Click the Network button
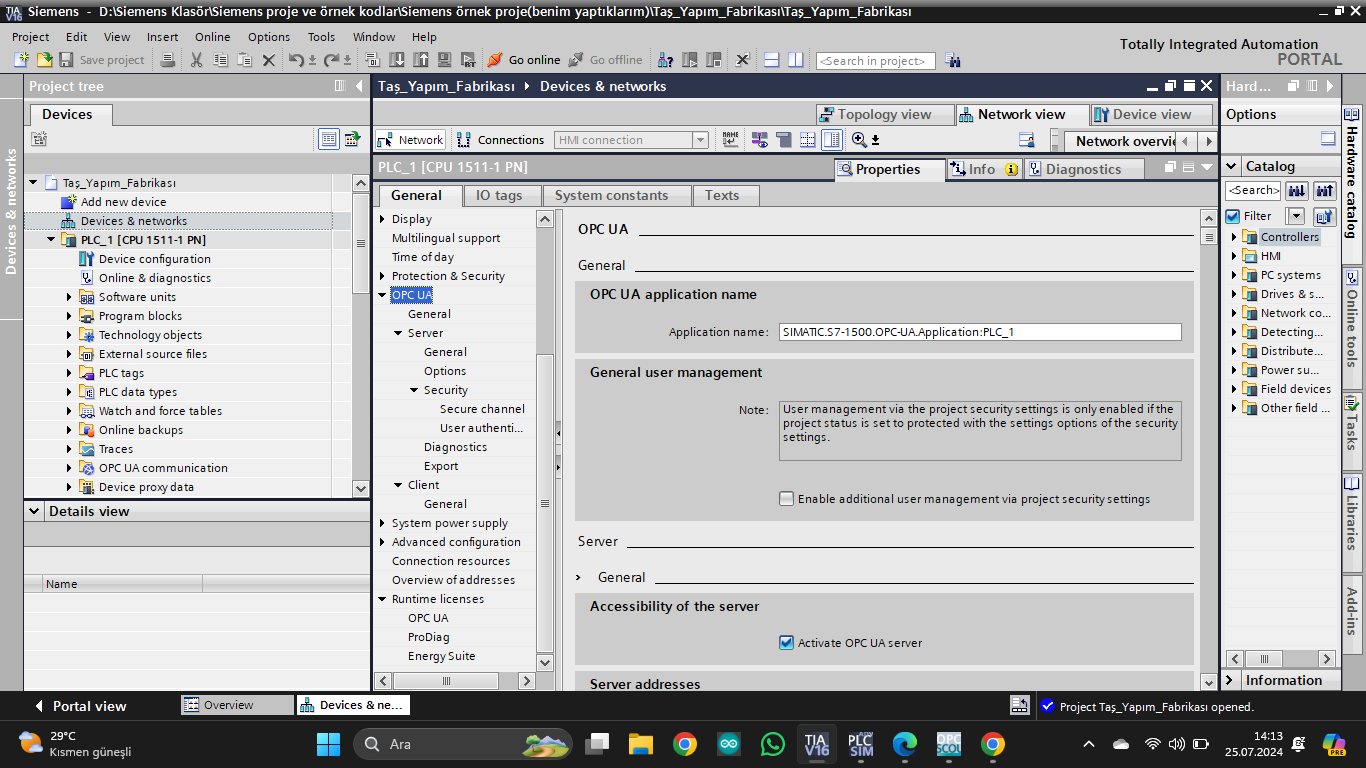 [x=410, y=140]
